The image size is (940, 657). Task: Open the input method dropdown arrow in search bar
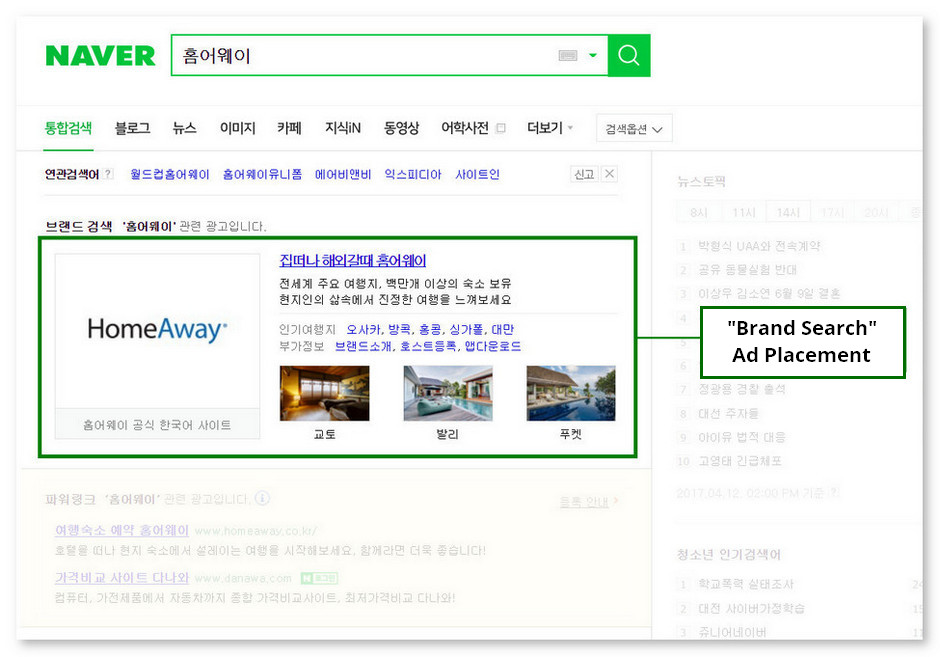tap(594, 56)
